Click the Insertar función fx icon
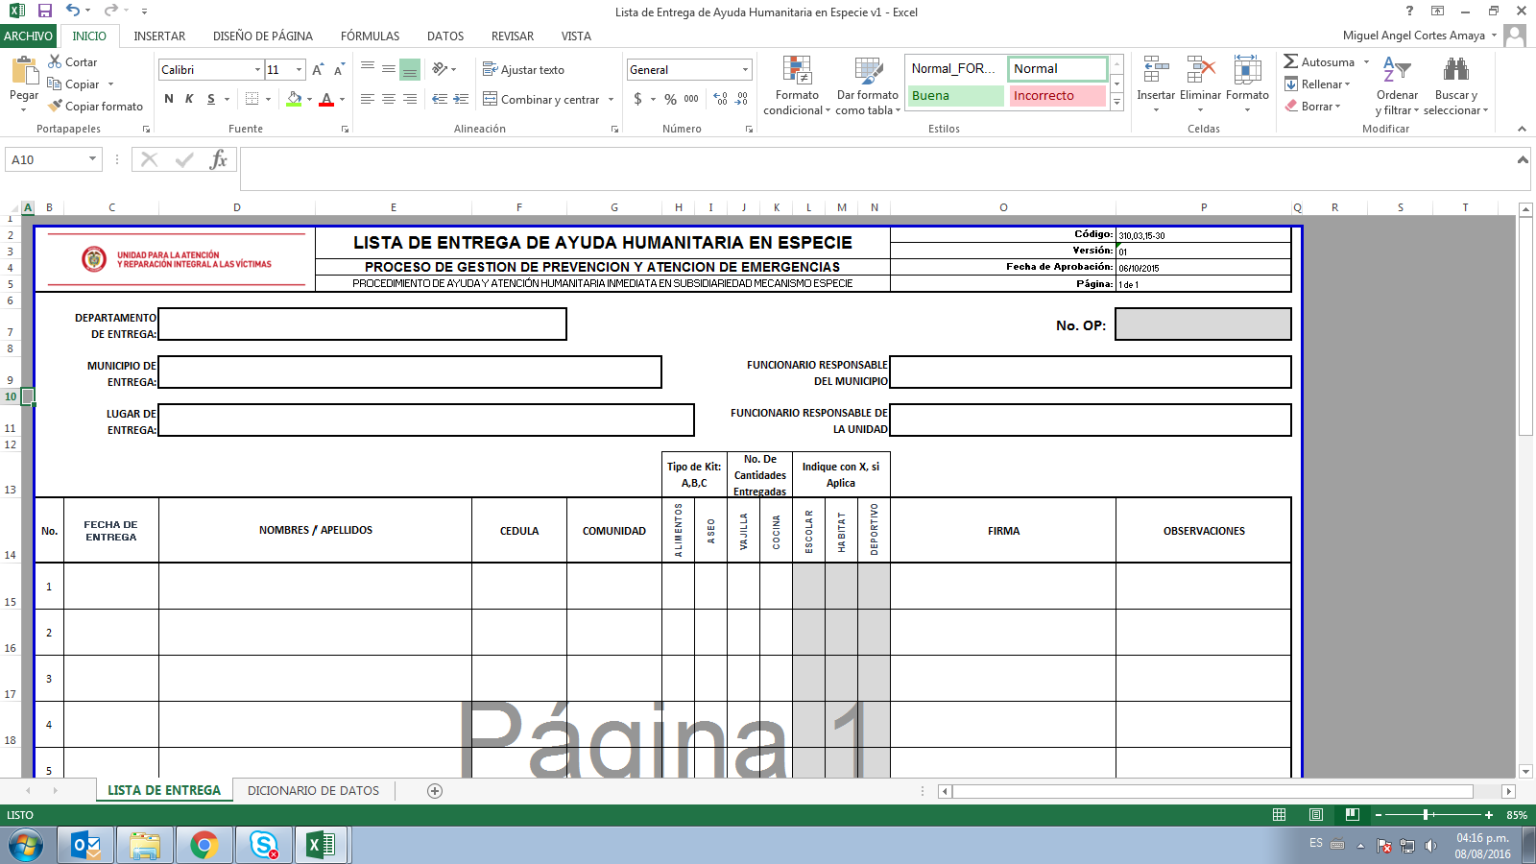Viewport: 1536px width, 864px height. click(218, 160)
